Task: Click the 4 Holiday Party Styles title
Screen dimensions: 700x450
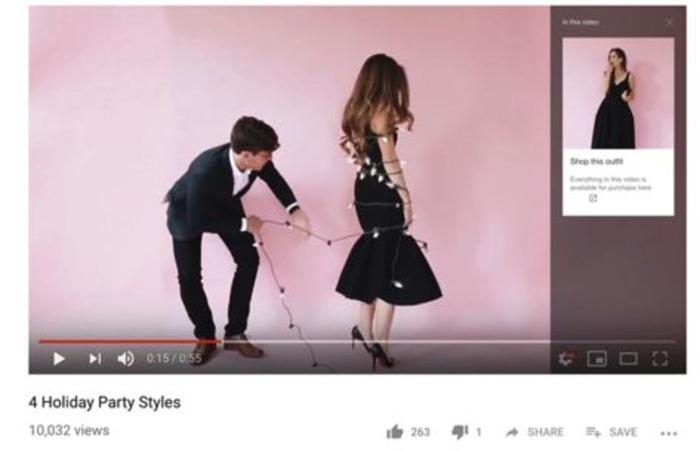Action: (x=105, y=402)
